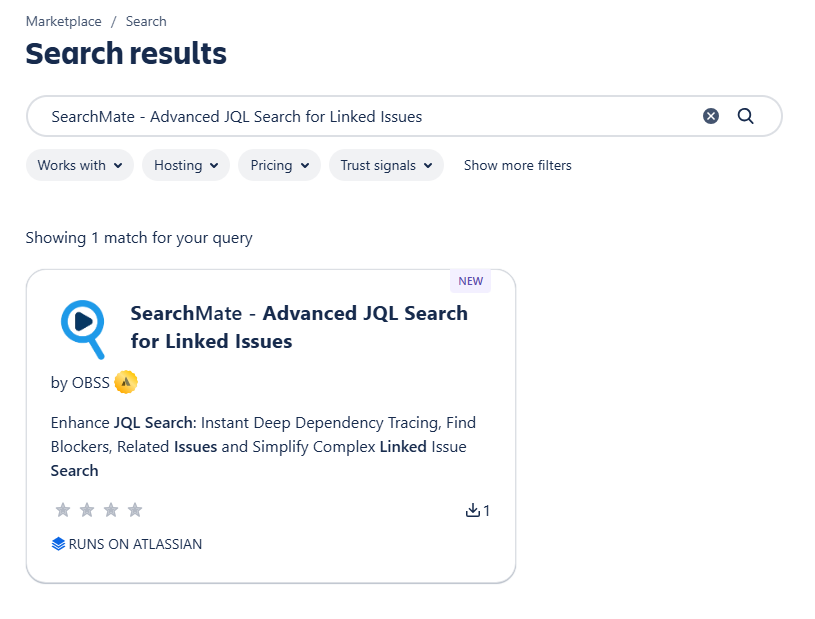
Task: Open the Pricing filter dropdown
Action: pos(279,165)
